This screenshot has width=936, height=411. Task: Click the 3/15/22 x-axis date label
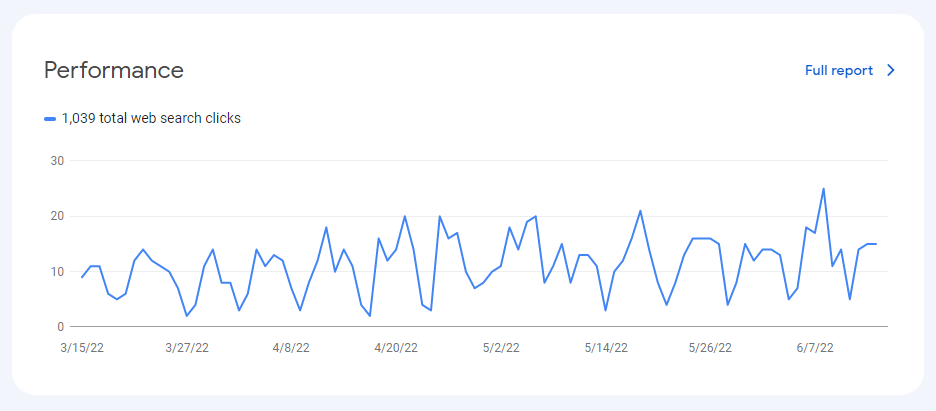[x=82, y=348]
